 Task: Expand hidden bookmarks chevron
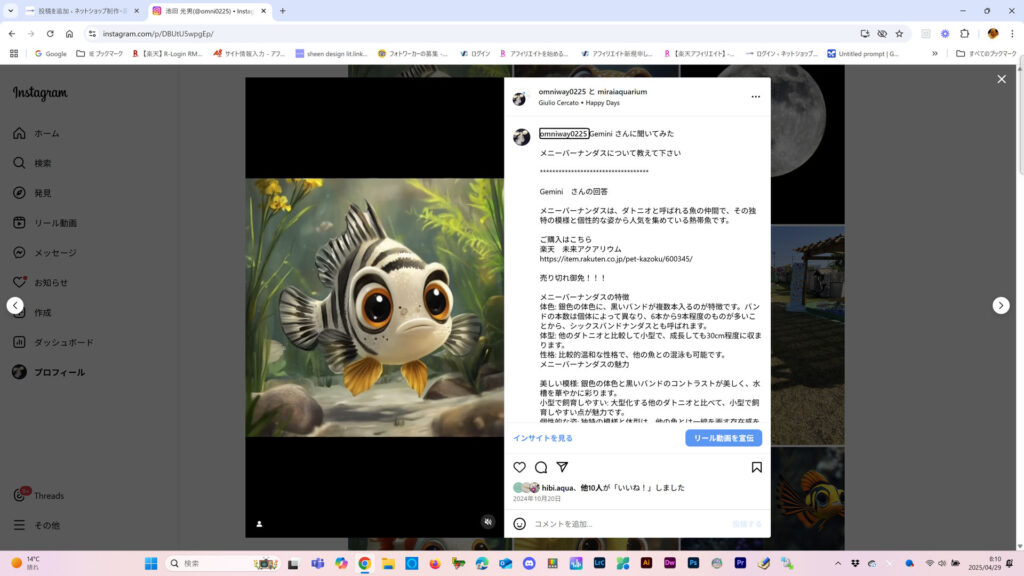pyautogui.click(x=935, y=54)
